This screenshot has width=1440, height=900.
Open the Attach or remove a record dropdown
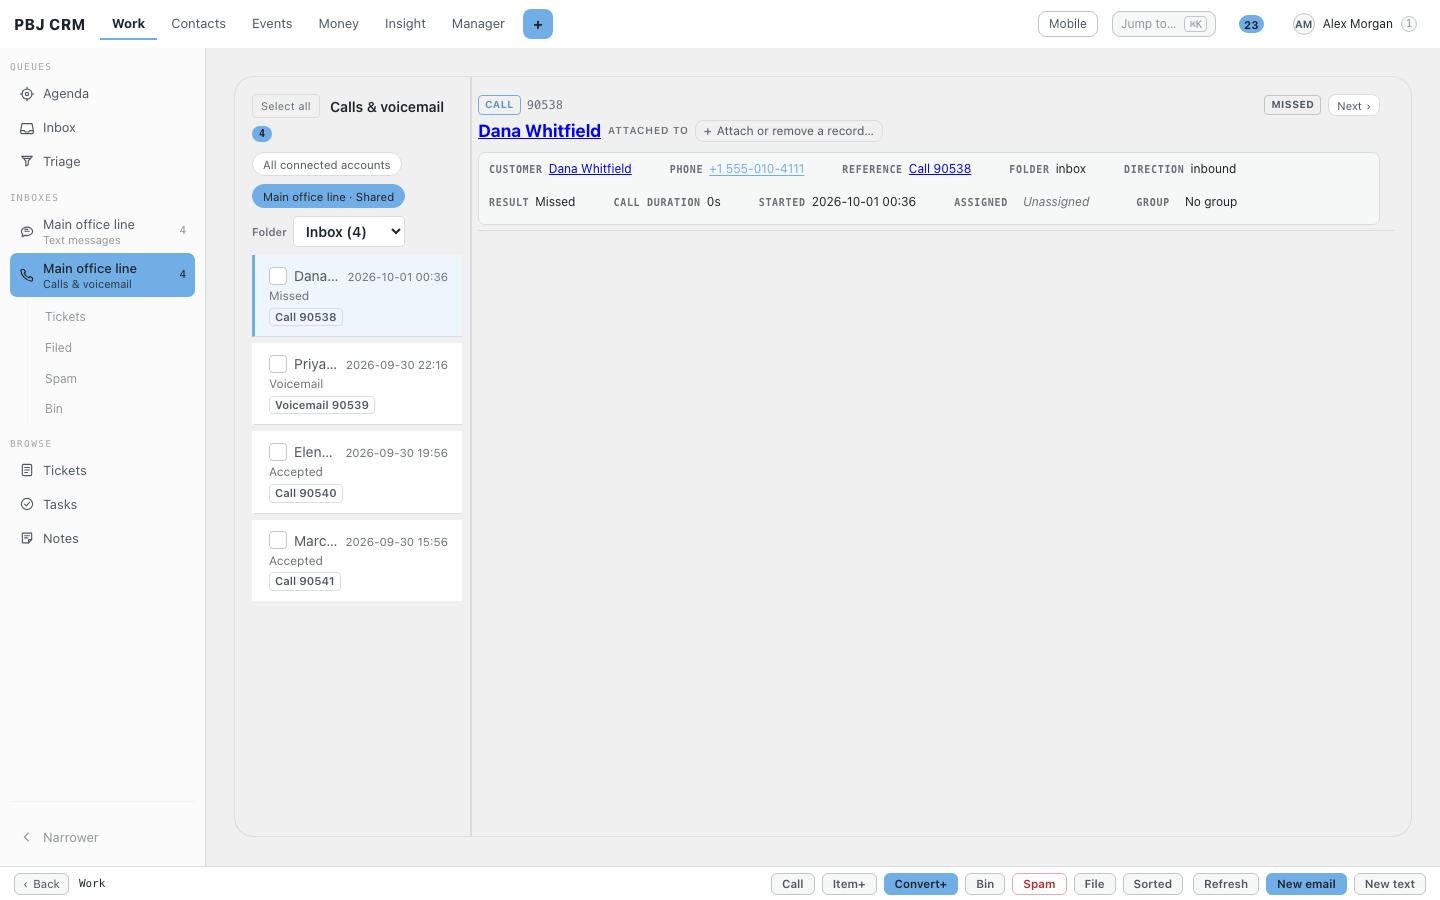(789, 131)
